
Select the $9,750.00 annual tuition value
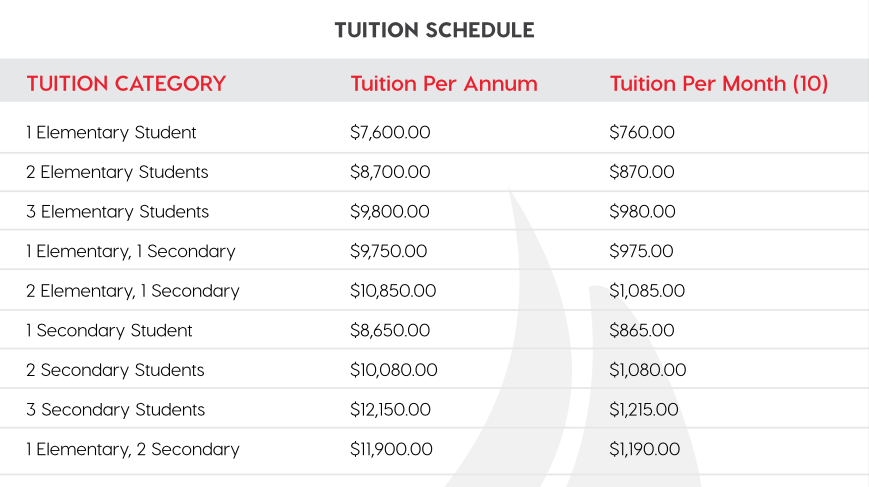point(389,251)
